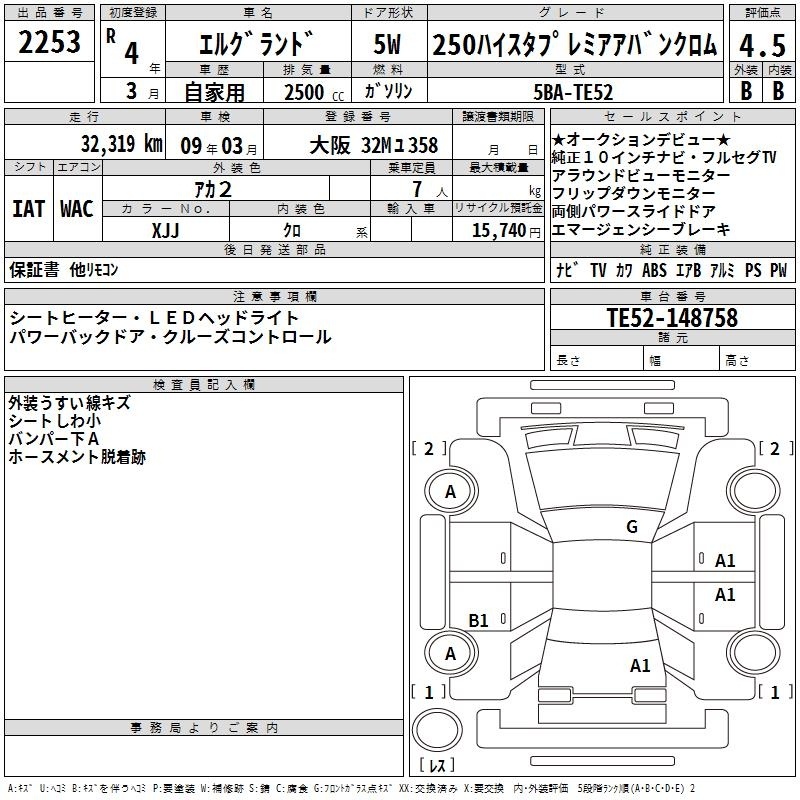Click the color code XJJ field
The width and height of the screenshot is (800, 800).
(x=166, y=230)
